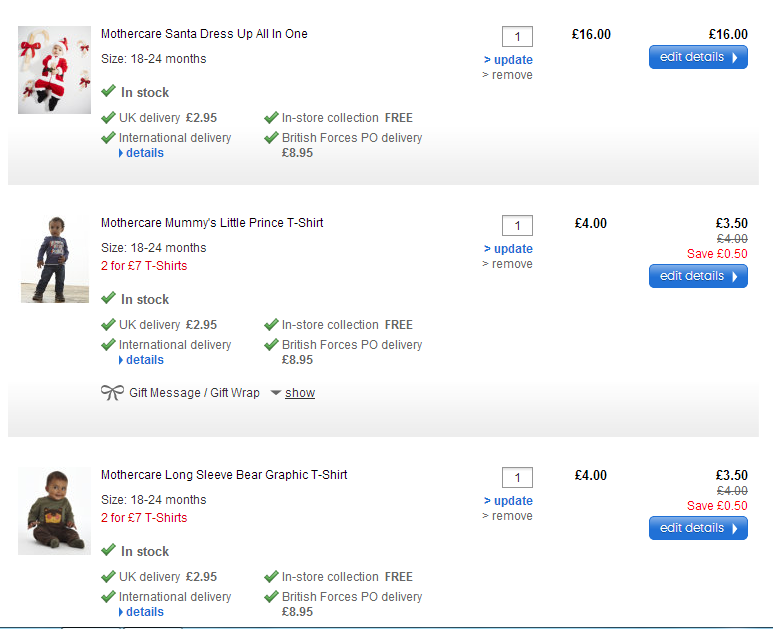Update quantity for Little Prince T-Shirt
The image size is (773, 629).
tap(512, 249)
